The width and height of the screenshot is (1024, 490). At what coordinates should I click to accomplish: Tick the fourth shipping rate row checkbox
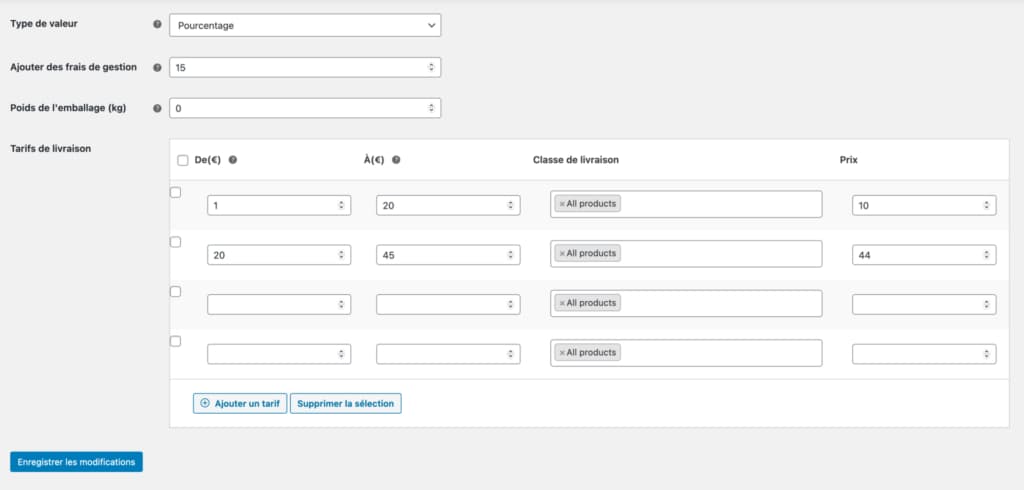tap(175, 341)
